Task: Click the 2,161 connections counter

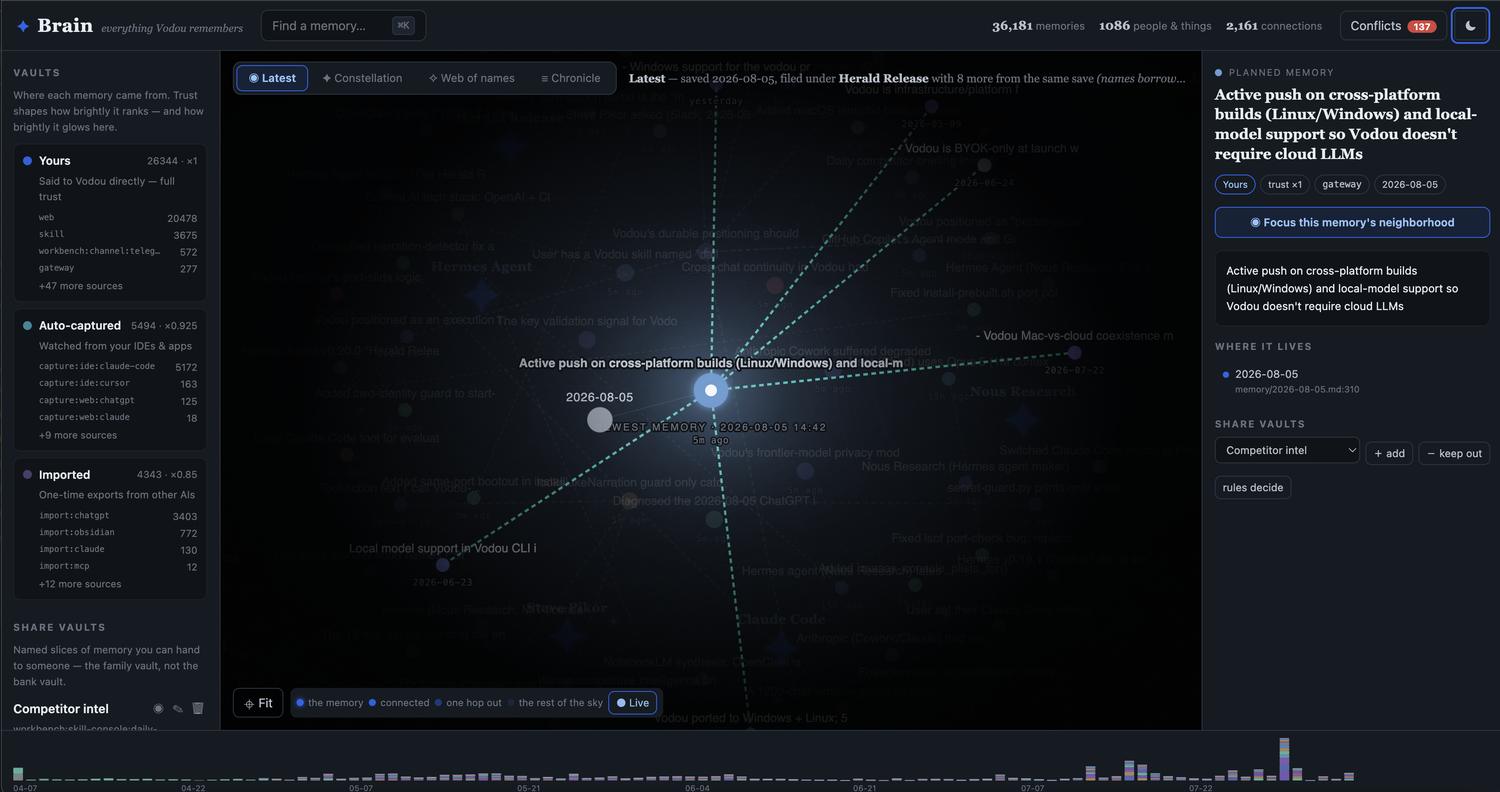Action: [x=1274, y=26]
